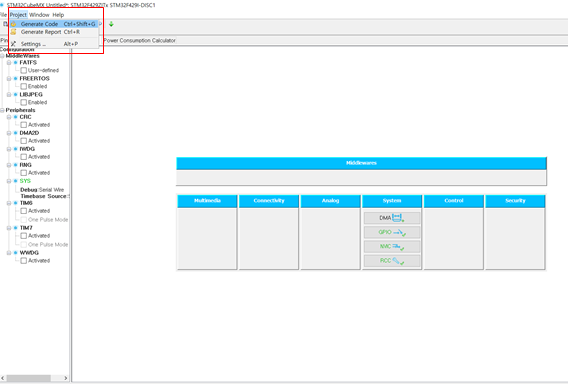Image resolution: width=568 pixels, height=384 pixels.
Task: Click the blue dot icon beside WWDG
Action: click(x=15, y=252)
